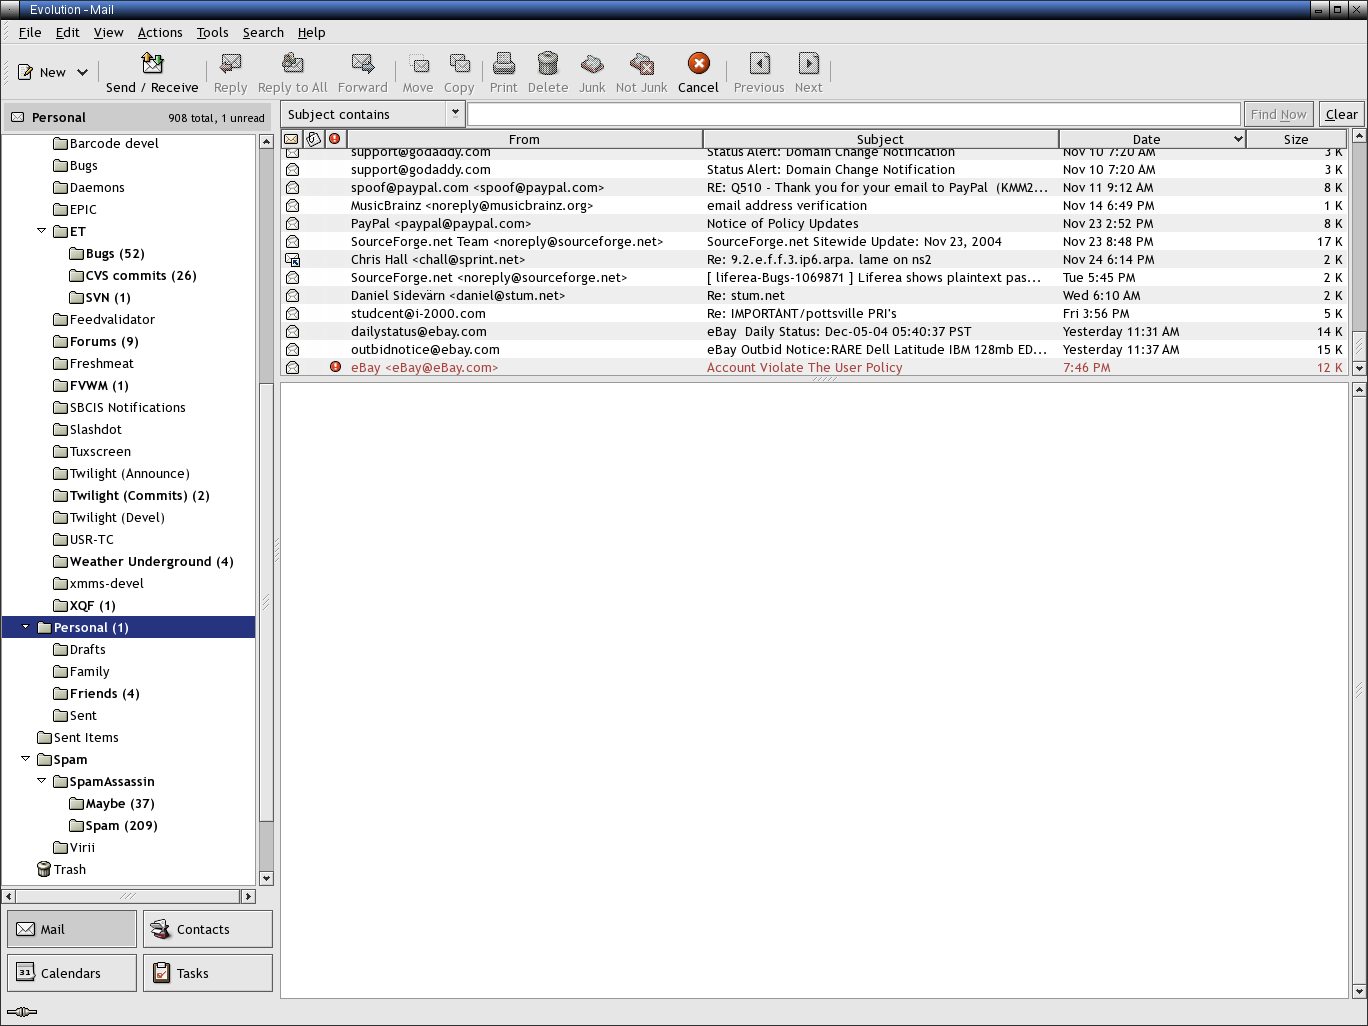The image size is (1368, 1026).
Task: Go to the Previous message
Action: (759, 64)
